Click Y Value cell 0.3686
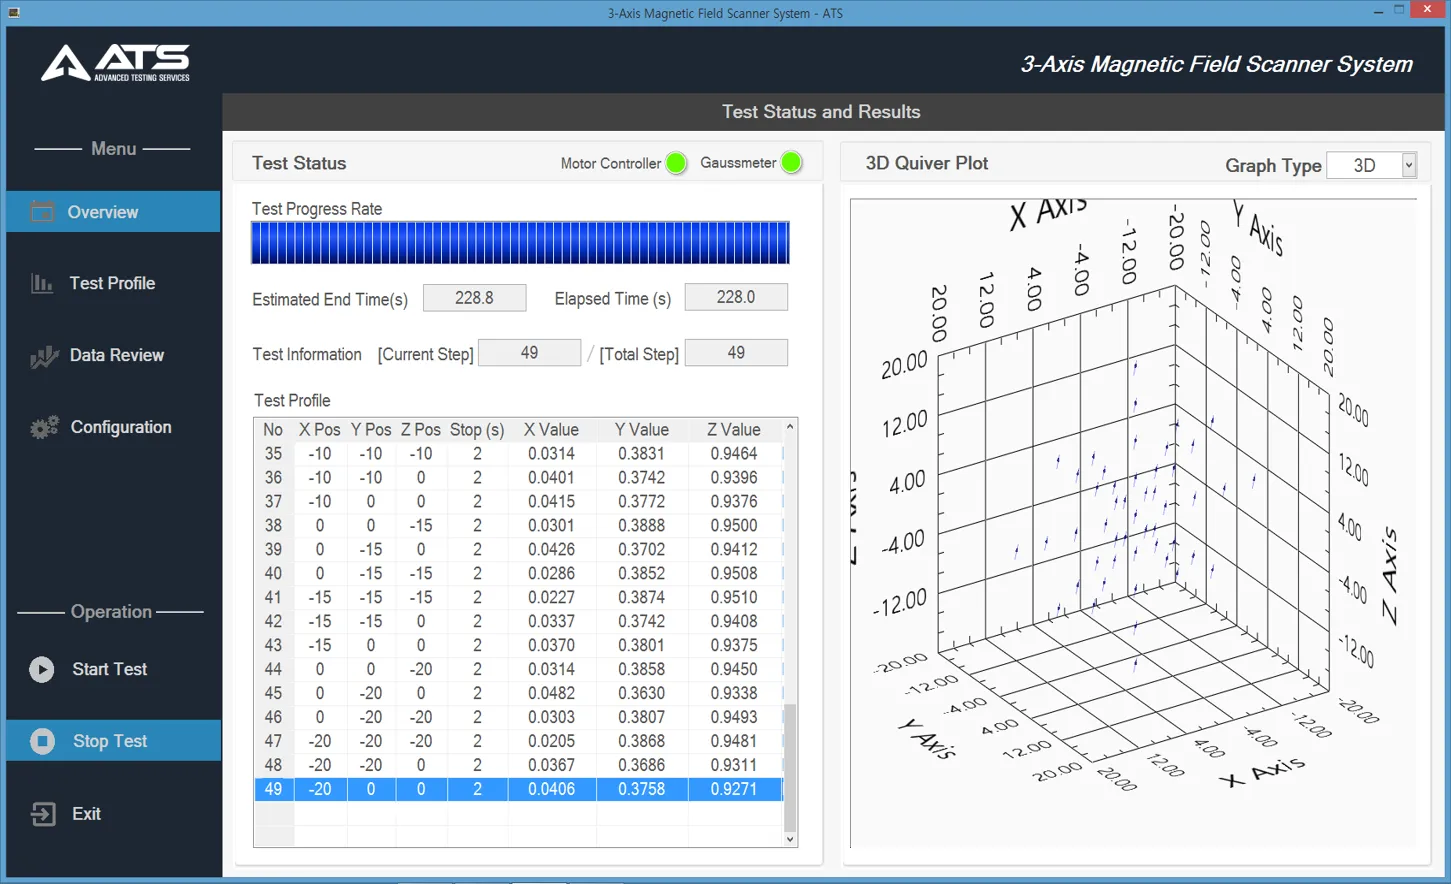Screen dimensions: 1451x884 click(x=642, y=766)
